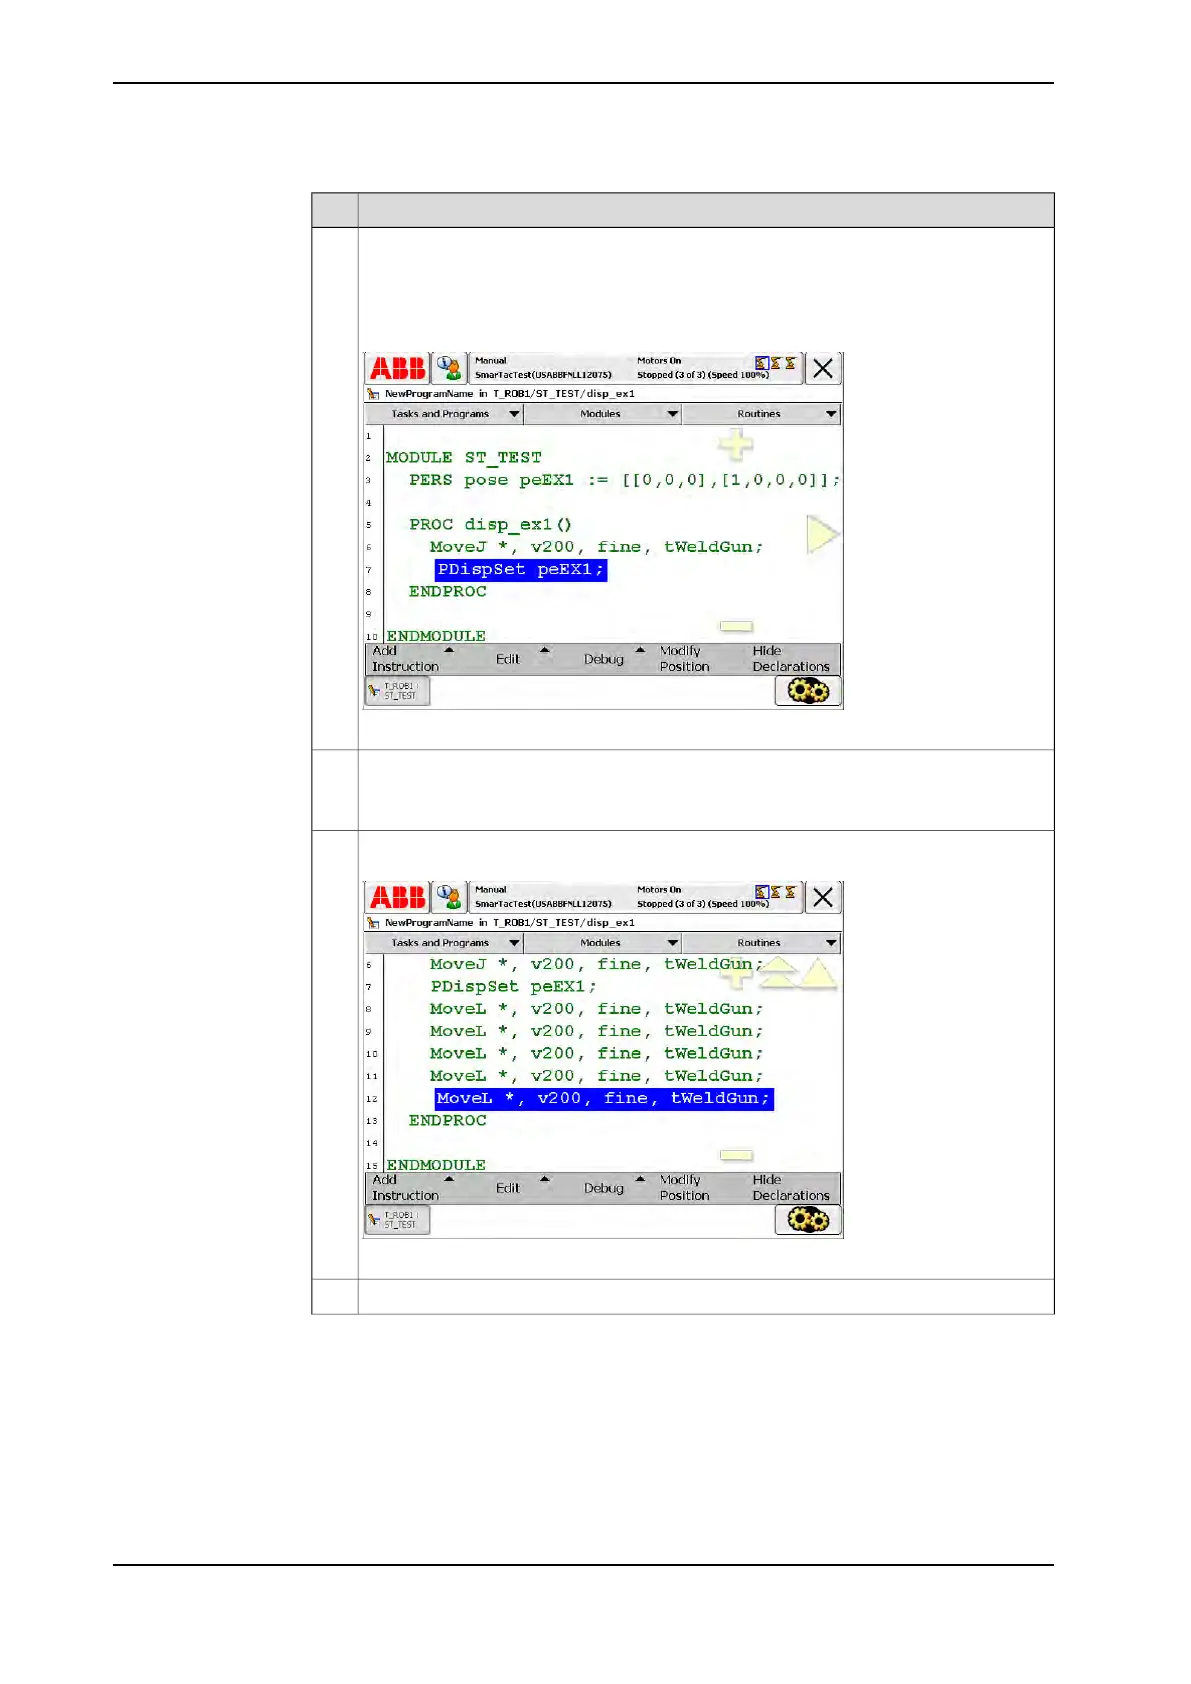Open ABB main menu in MODULE ST_TEST screen

(x=398, y=368)
